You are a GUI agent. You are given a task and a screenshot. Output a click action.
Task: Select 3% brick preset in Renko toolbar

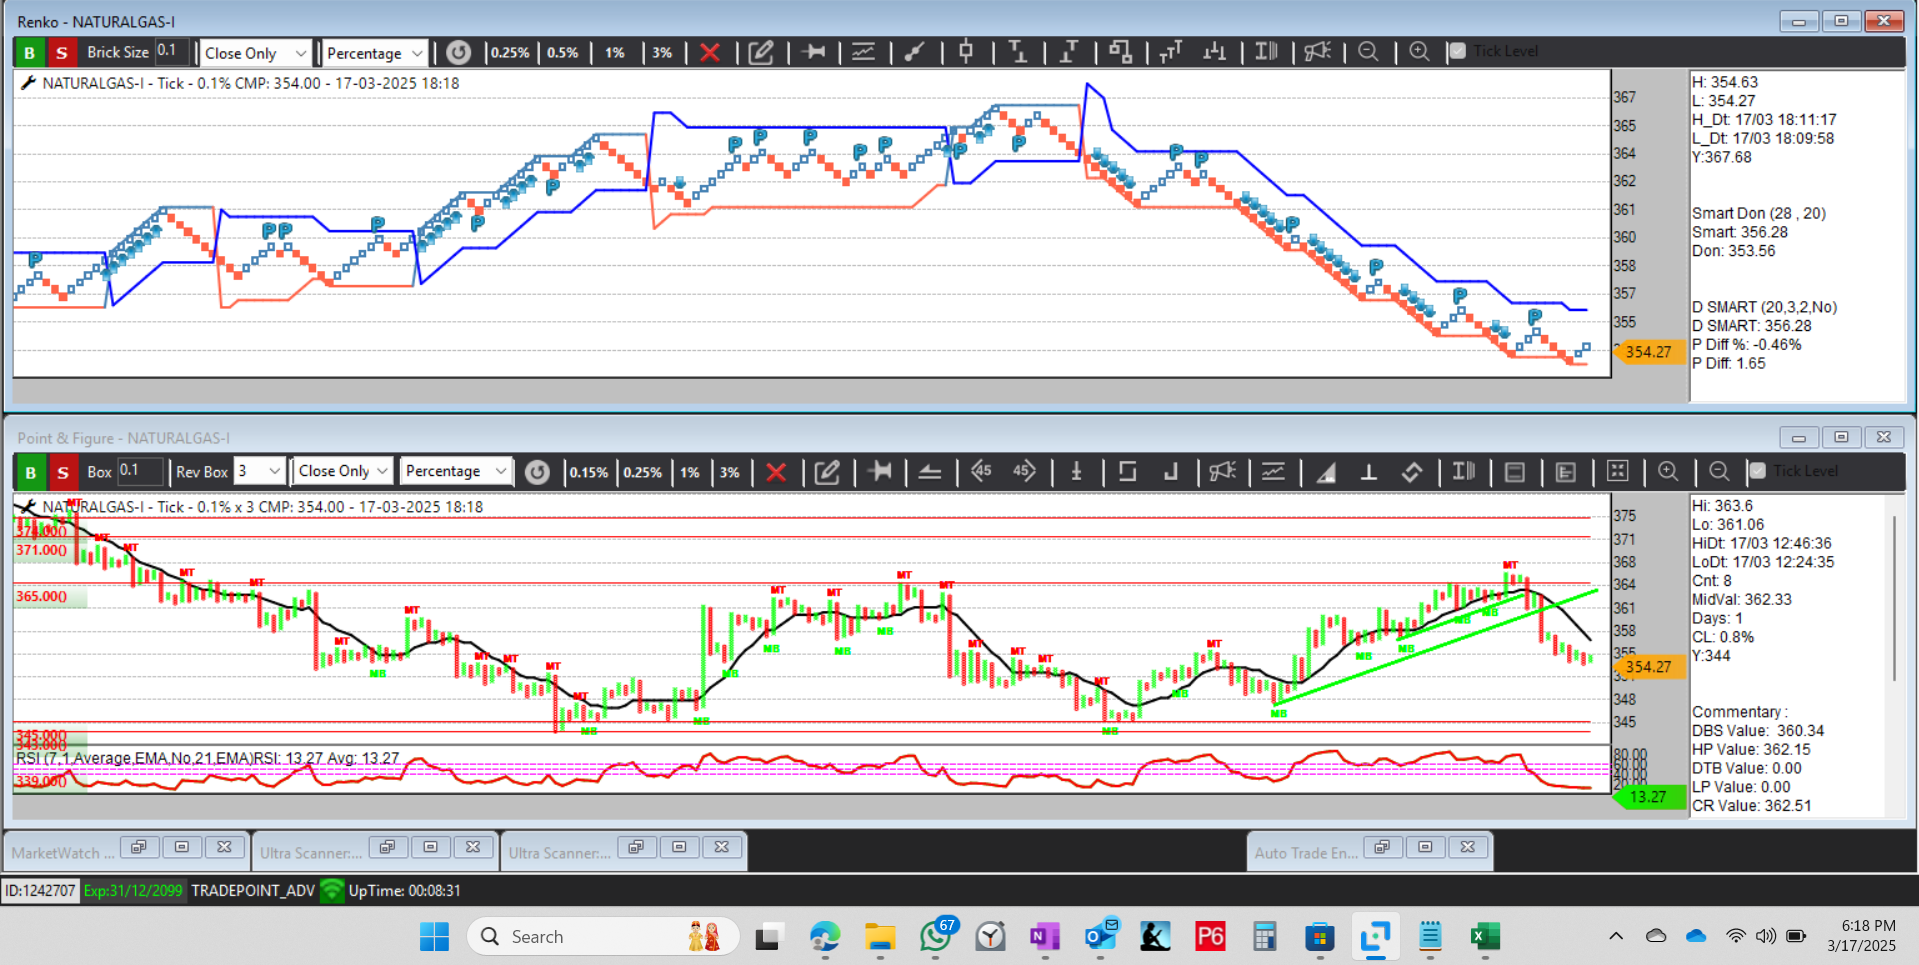[x=662, y=53]
